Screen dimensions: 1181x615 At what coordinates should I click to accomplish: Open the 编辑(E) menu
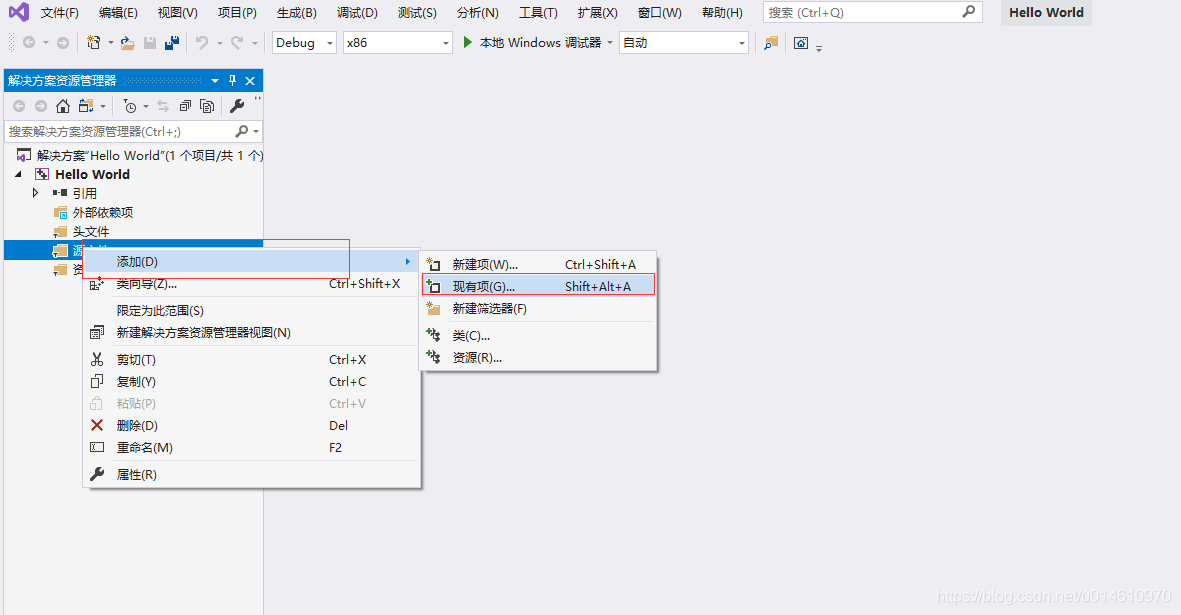coord(118,13)
